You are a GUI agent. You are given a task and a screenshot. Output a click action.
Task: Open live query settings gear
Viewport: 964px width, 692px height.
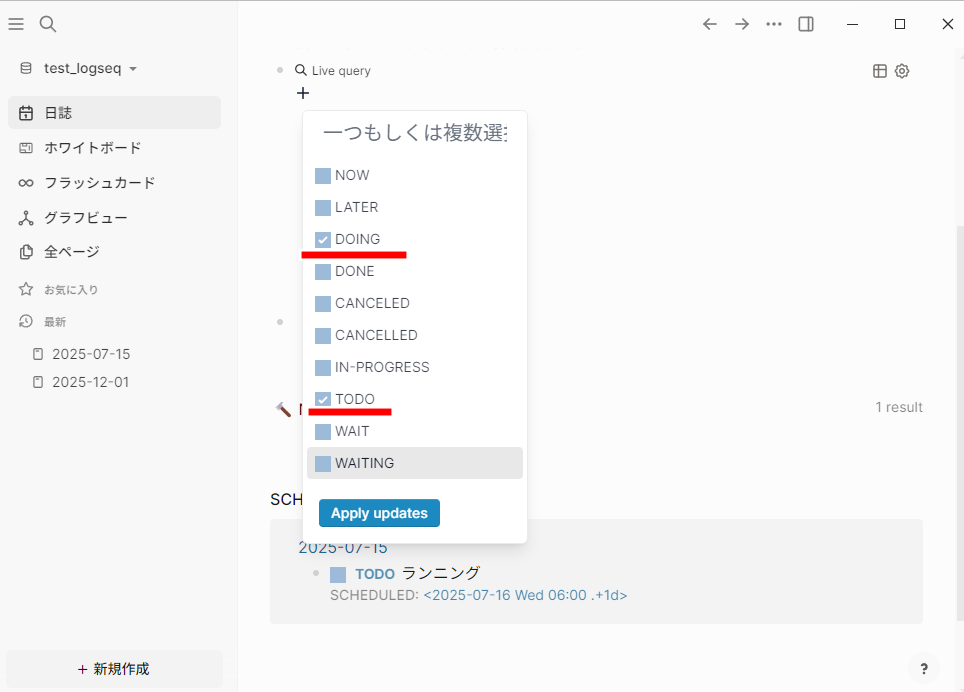tap(902, 71)
